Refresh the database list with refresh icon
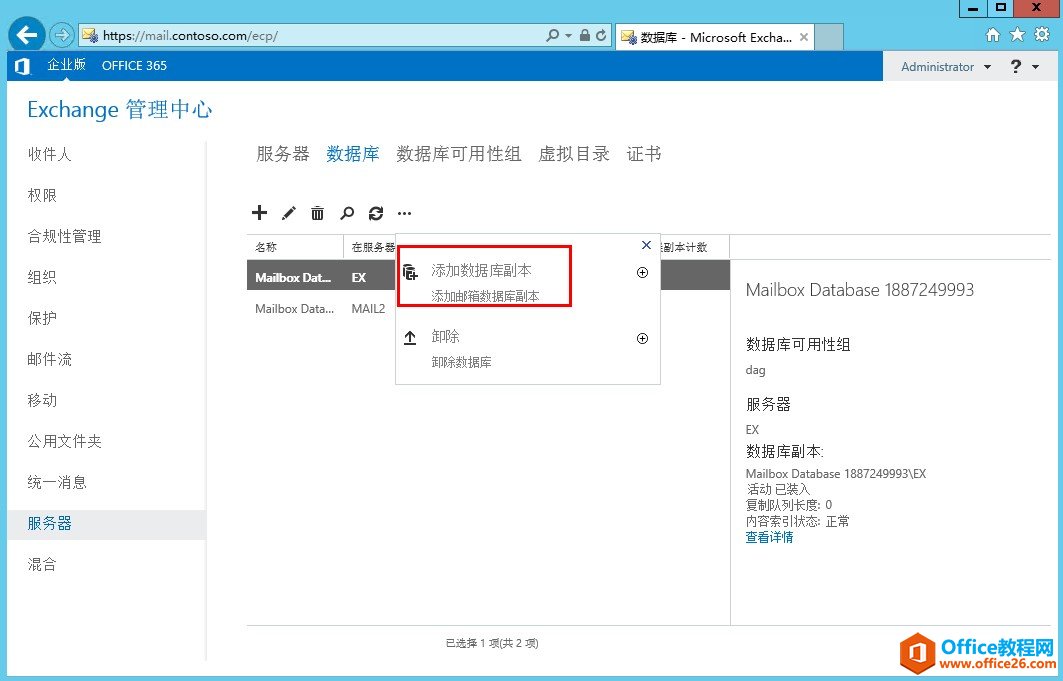Image resolution: width=1063 pixels, height=681 pixels. (375, 212)
